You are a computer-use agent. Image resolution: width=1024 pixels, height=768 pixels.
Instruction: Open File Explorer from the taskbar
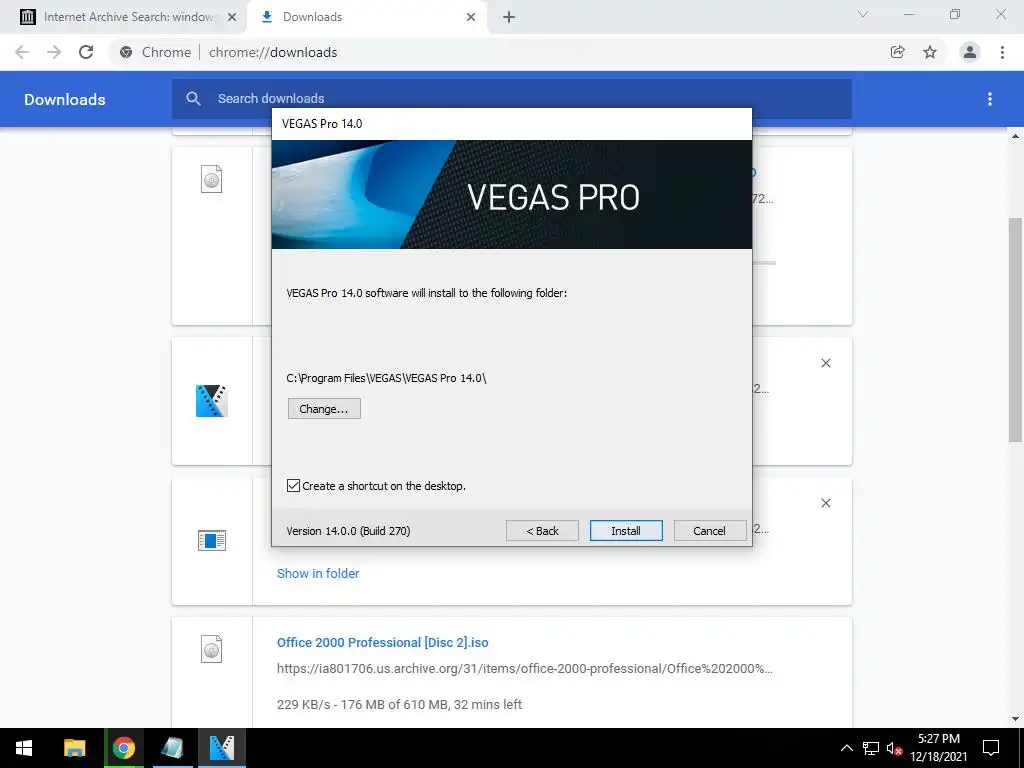(x=74, y=748)
